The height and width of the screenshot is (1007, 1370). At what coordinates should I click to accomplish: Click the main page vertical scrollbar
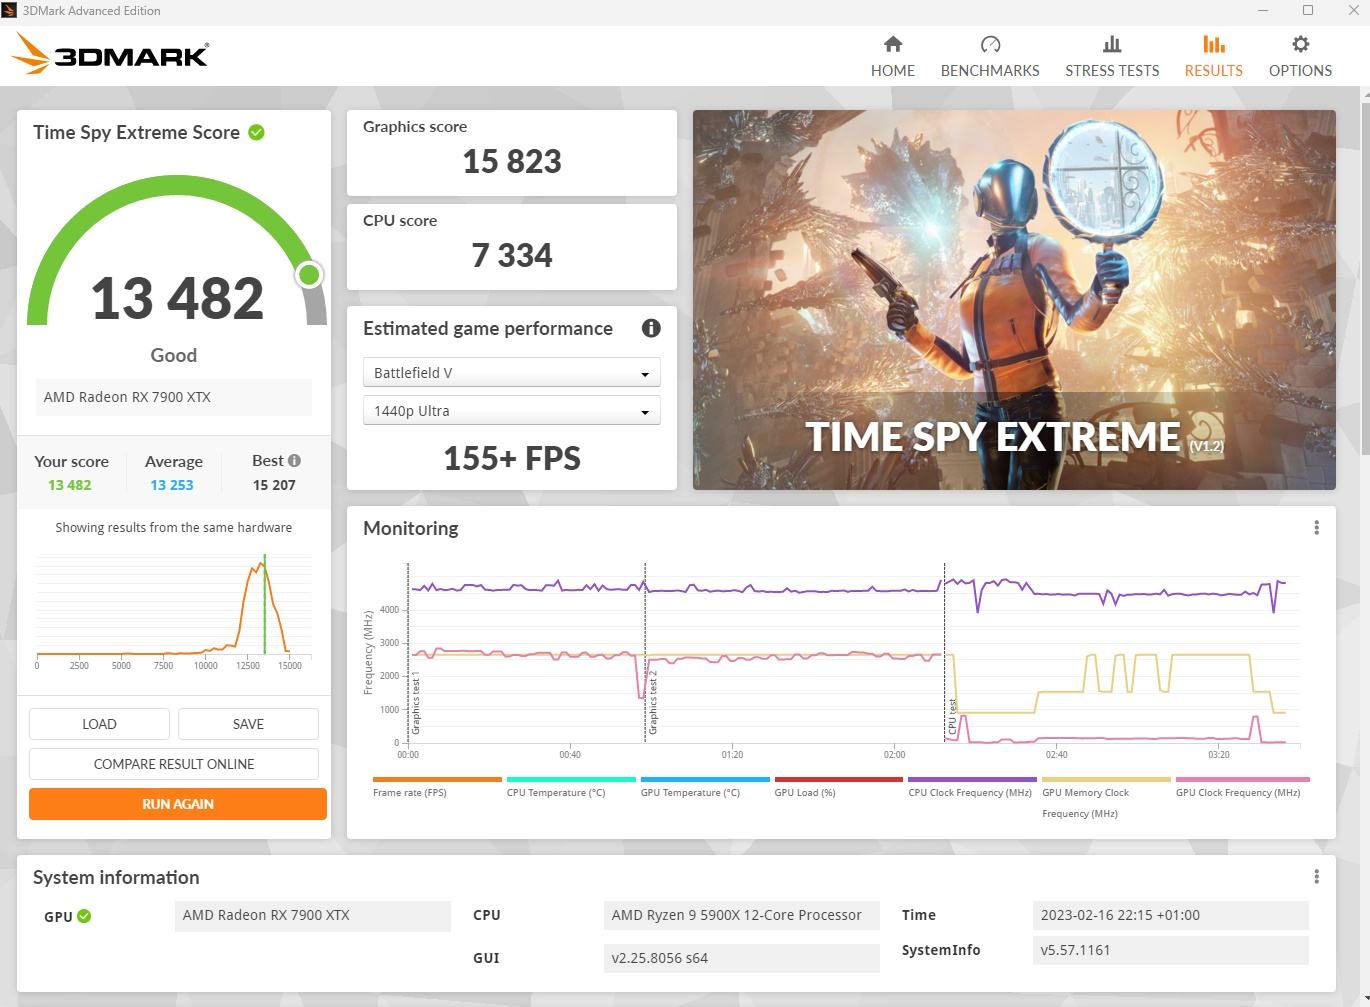coord(1365,280)
